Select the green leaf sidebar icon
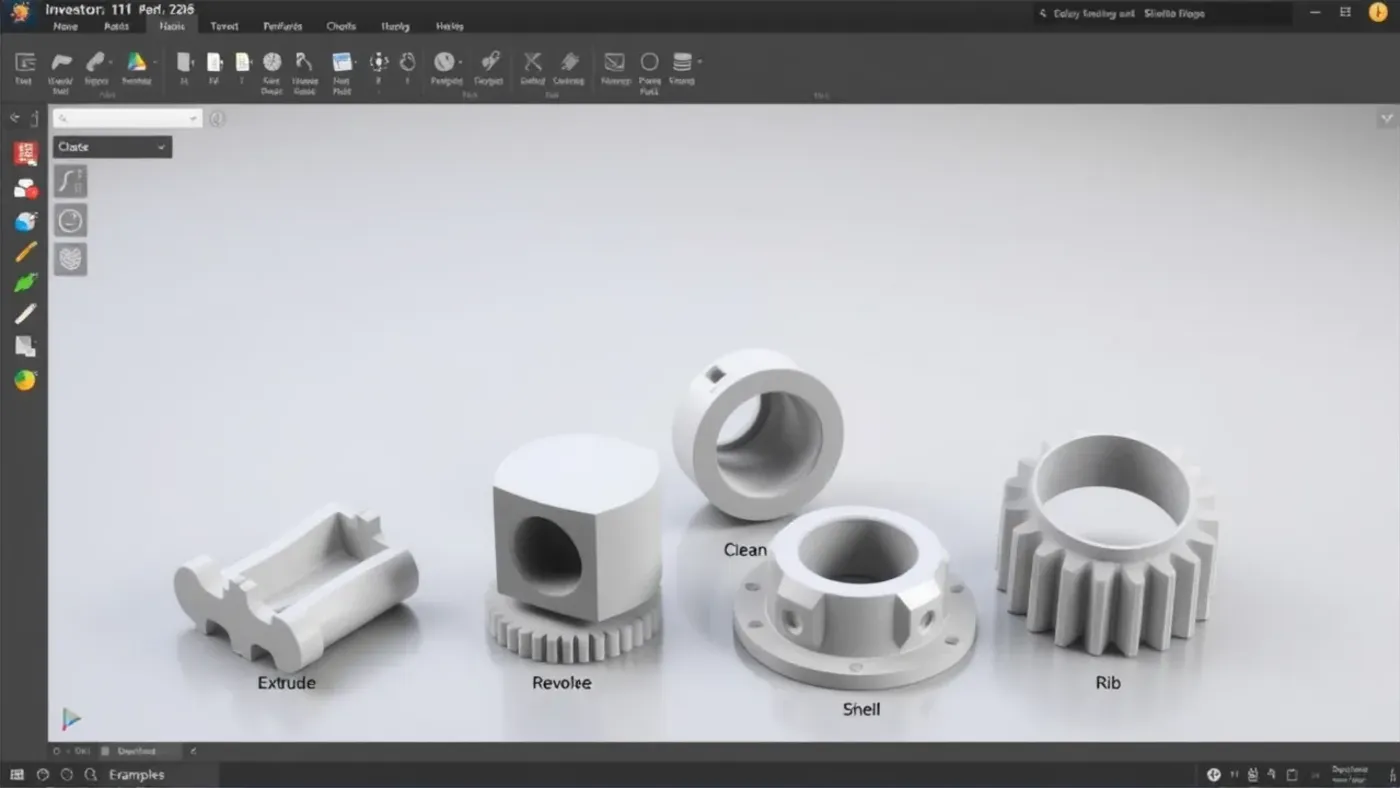This screenshot has width=1400, height=788. point(25,283)
